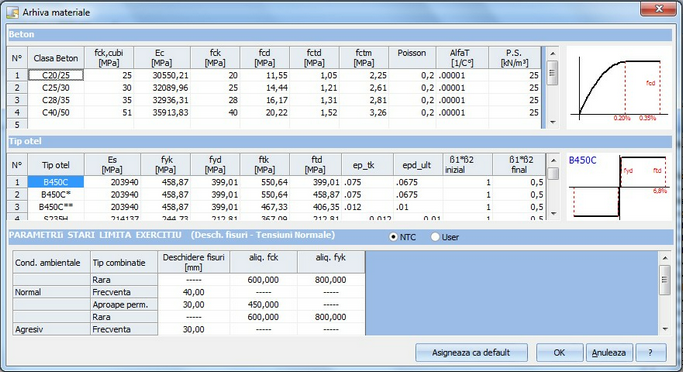Click the Arhiva materiale title bar icon
The height and width of the screenshot is (372, 683).
(x=13, y=12)
